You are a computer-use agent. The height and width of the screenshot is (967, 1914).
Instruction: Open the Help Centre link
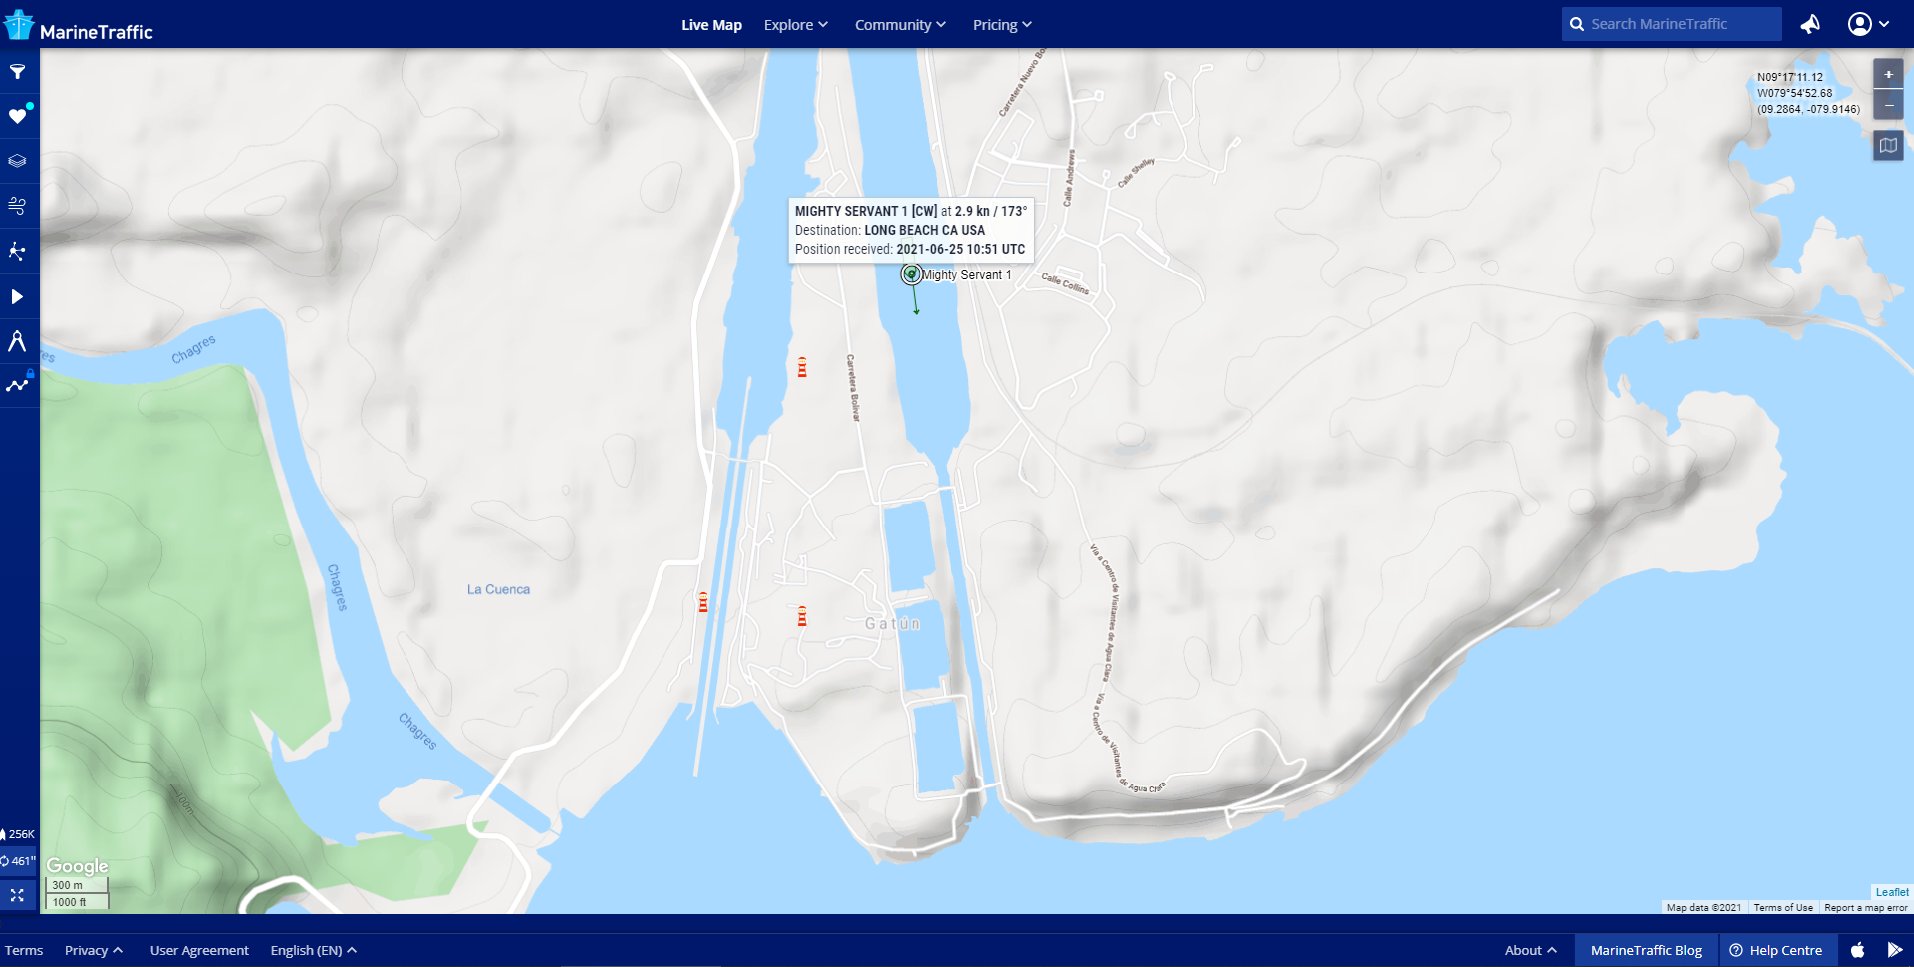pyautogui.click(x=1776, y=950)
